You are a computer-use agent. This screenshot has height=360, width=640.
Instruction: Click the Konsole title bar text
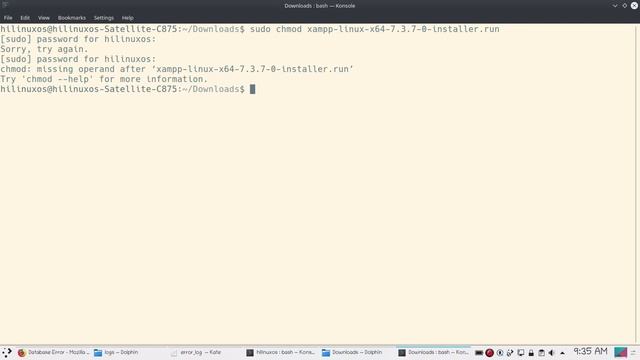coord(320,6)
